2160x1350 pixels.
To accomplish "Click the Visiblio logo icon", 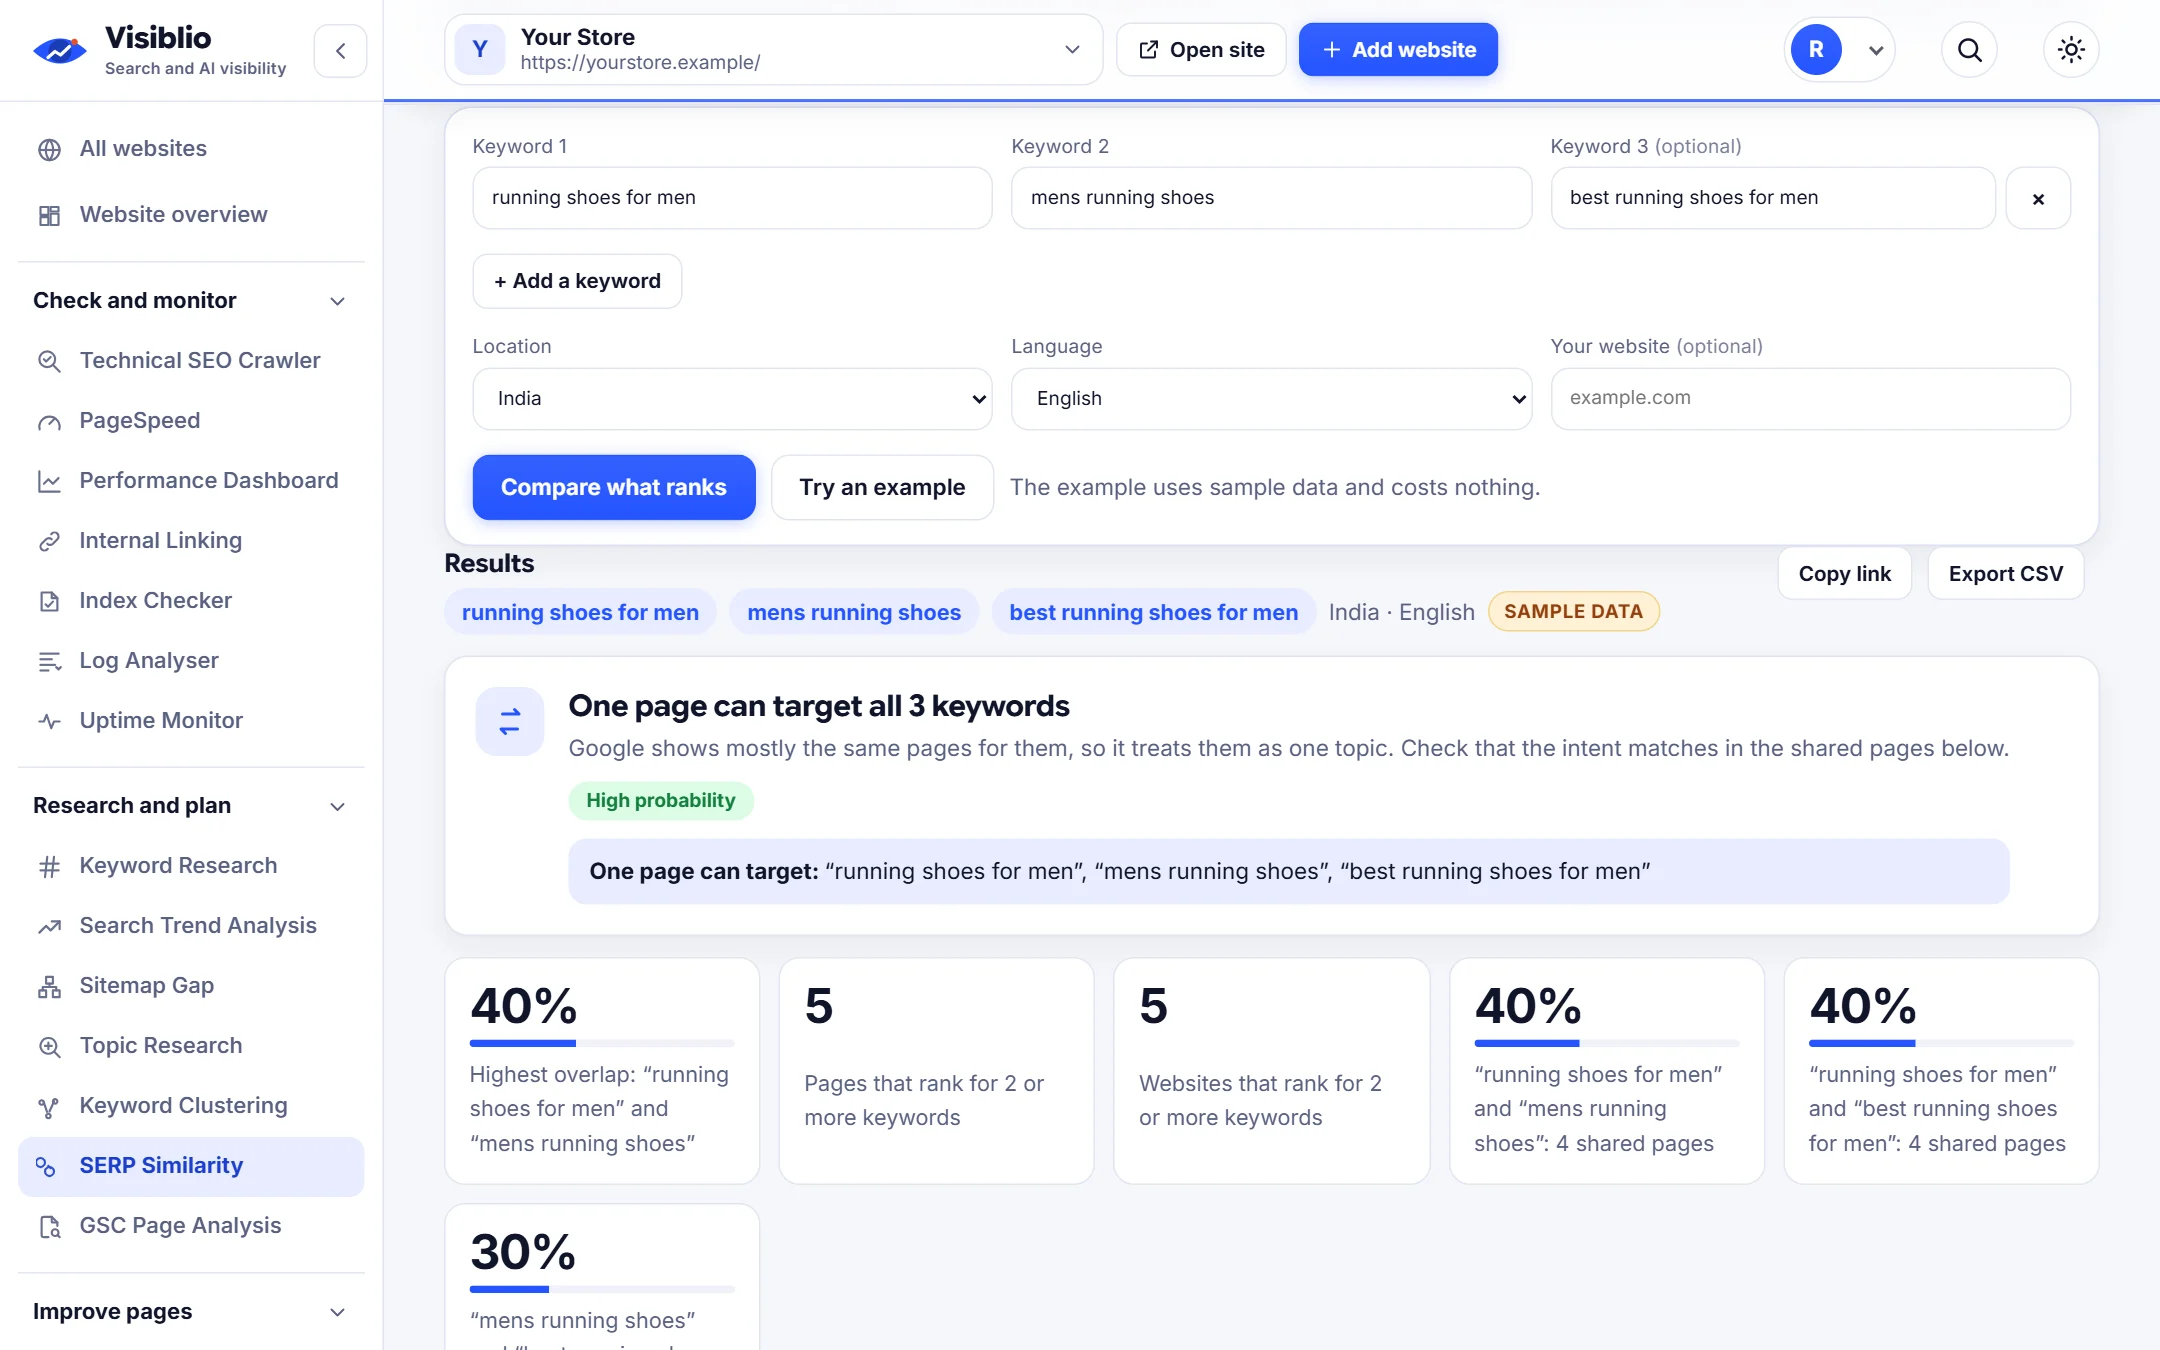I will 60,50.
